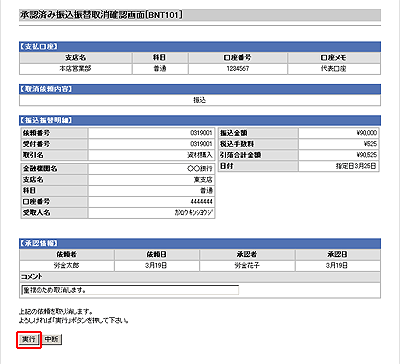The image size is (400, 364).
Task: Click the 【支払口座】 section header
Action: point(200,47)
